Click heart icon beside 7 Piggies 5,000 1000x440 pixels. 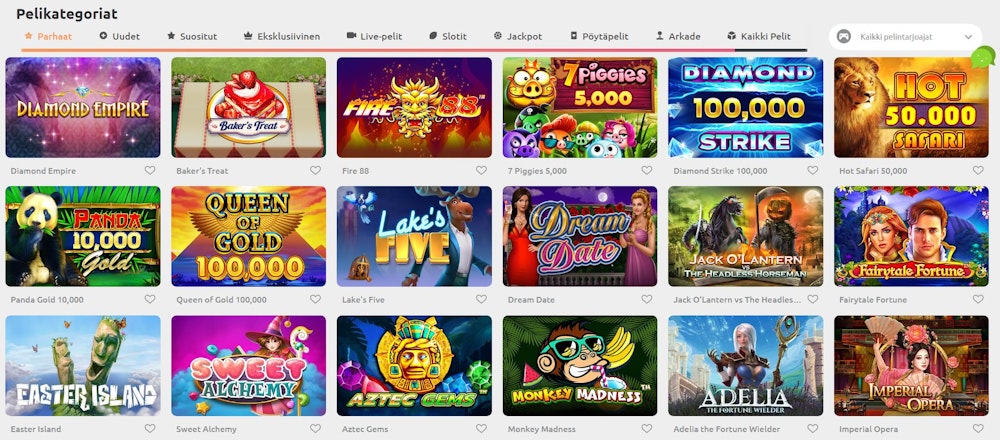click(647, 170)
